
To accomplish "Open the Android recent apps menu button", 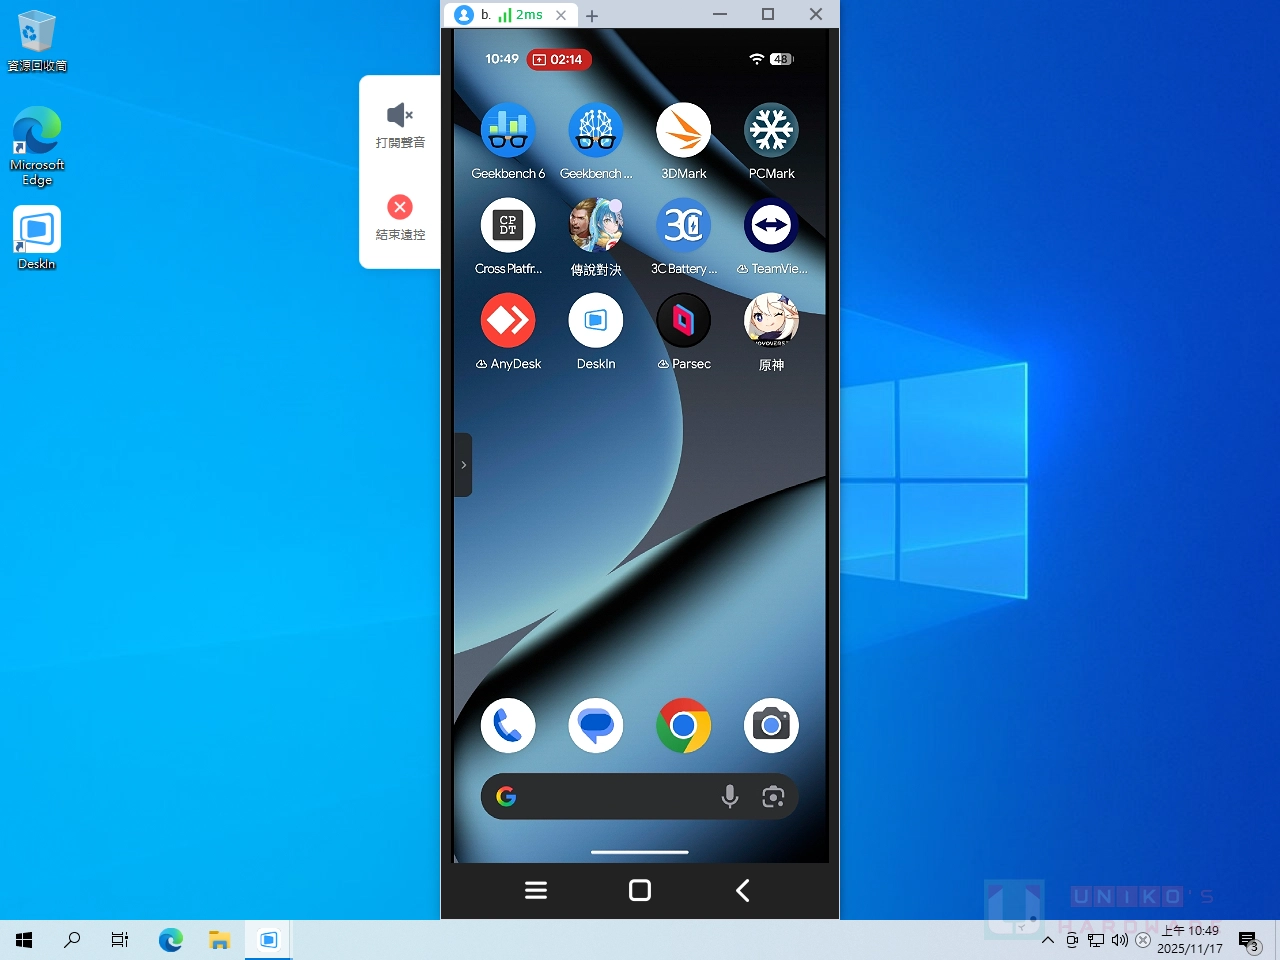I will 536,890.
